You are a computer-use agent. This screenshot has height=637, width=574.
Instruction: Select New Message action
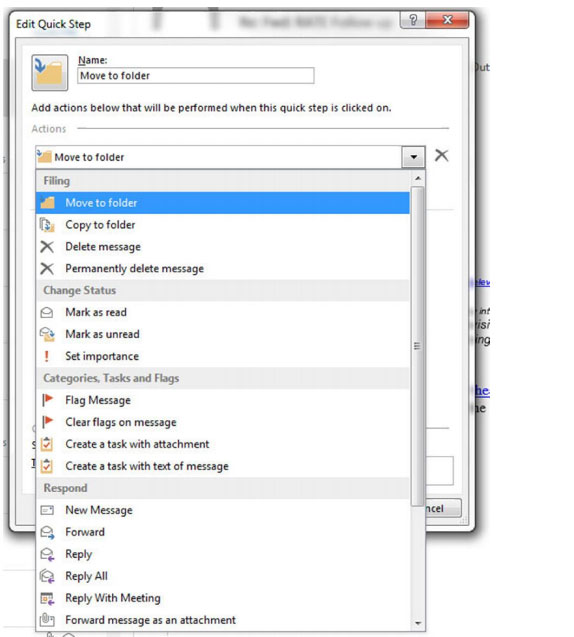(223, 510)
